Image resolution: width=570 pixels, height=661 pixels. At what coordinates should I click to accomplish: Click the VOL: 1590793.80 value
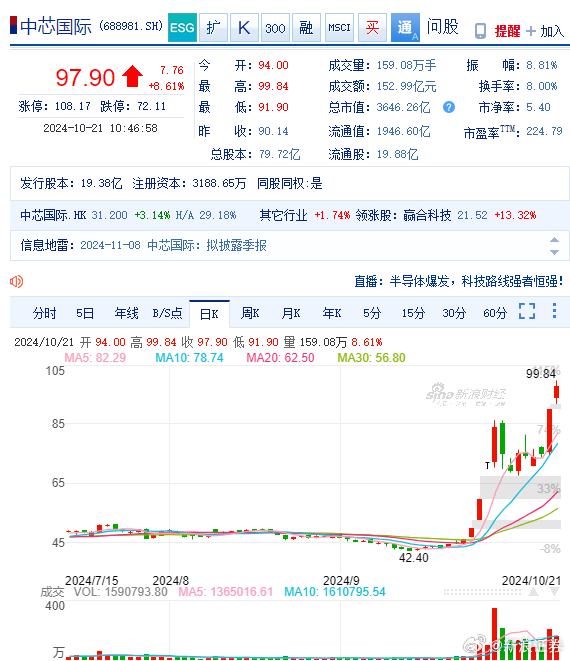tap(121, 592)
